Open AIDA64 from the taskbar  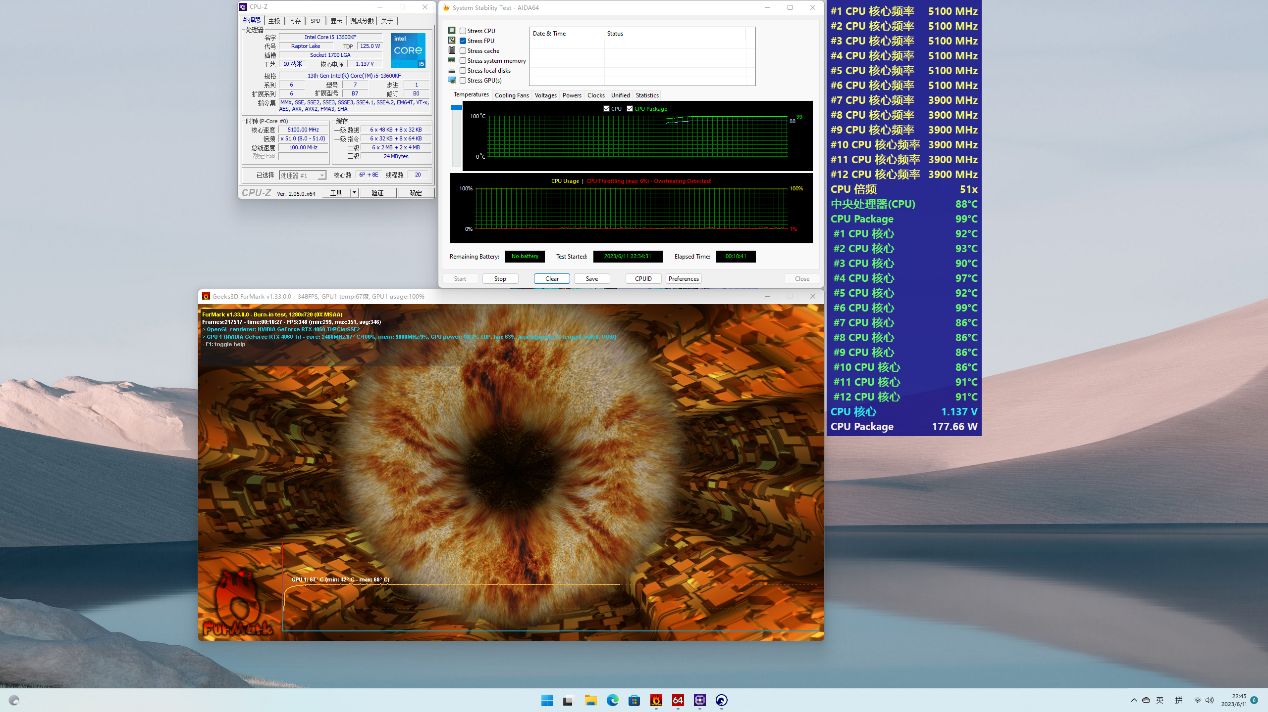[678, 700]
